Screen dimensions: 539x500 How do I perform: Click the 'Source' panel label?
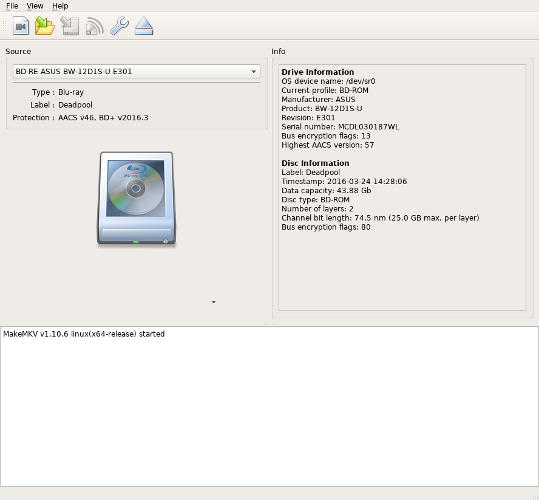point(18,52)
